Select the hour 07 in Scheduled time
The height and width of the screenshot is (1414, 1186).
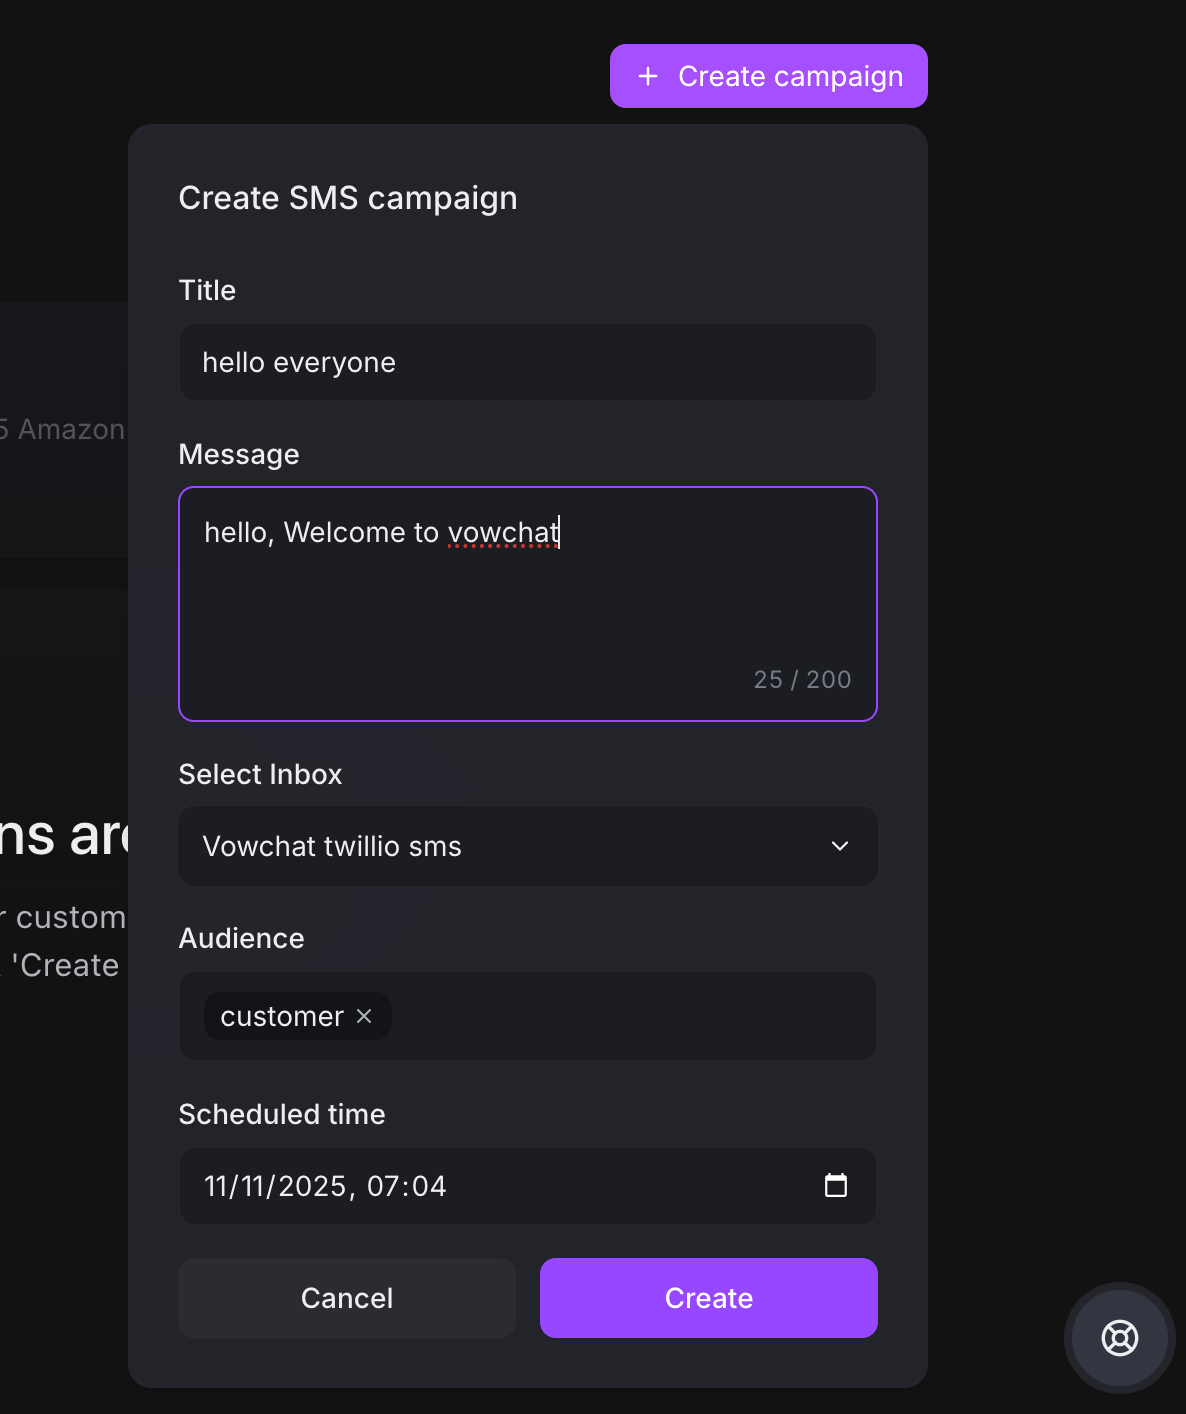click(x=383, y=1186)
